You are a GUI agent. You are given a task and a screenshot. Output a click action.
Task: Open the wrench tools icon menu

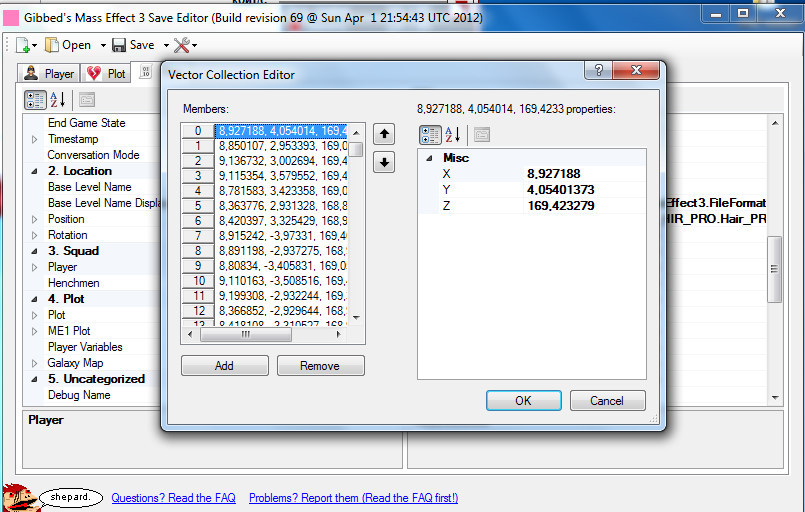[182, 45]
